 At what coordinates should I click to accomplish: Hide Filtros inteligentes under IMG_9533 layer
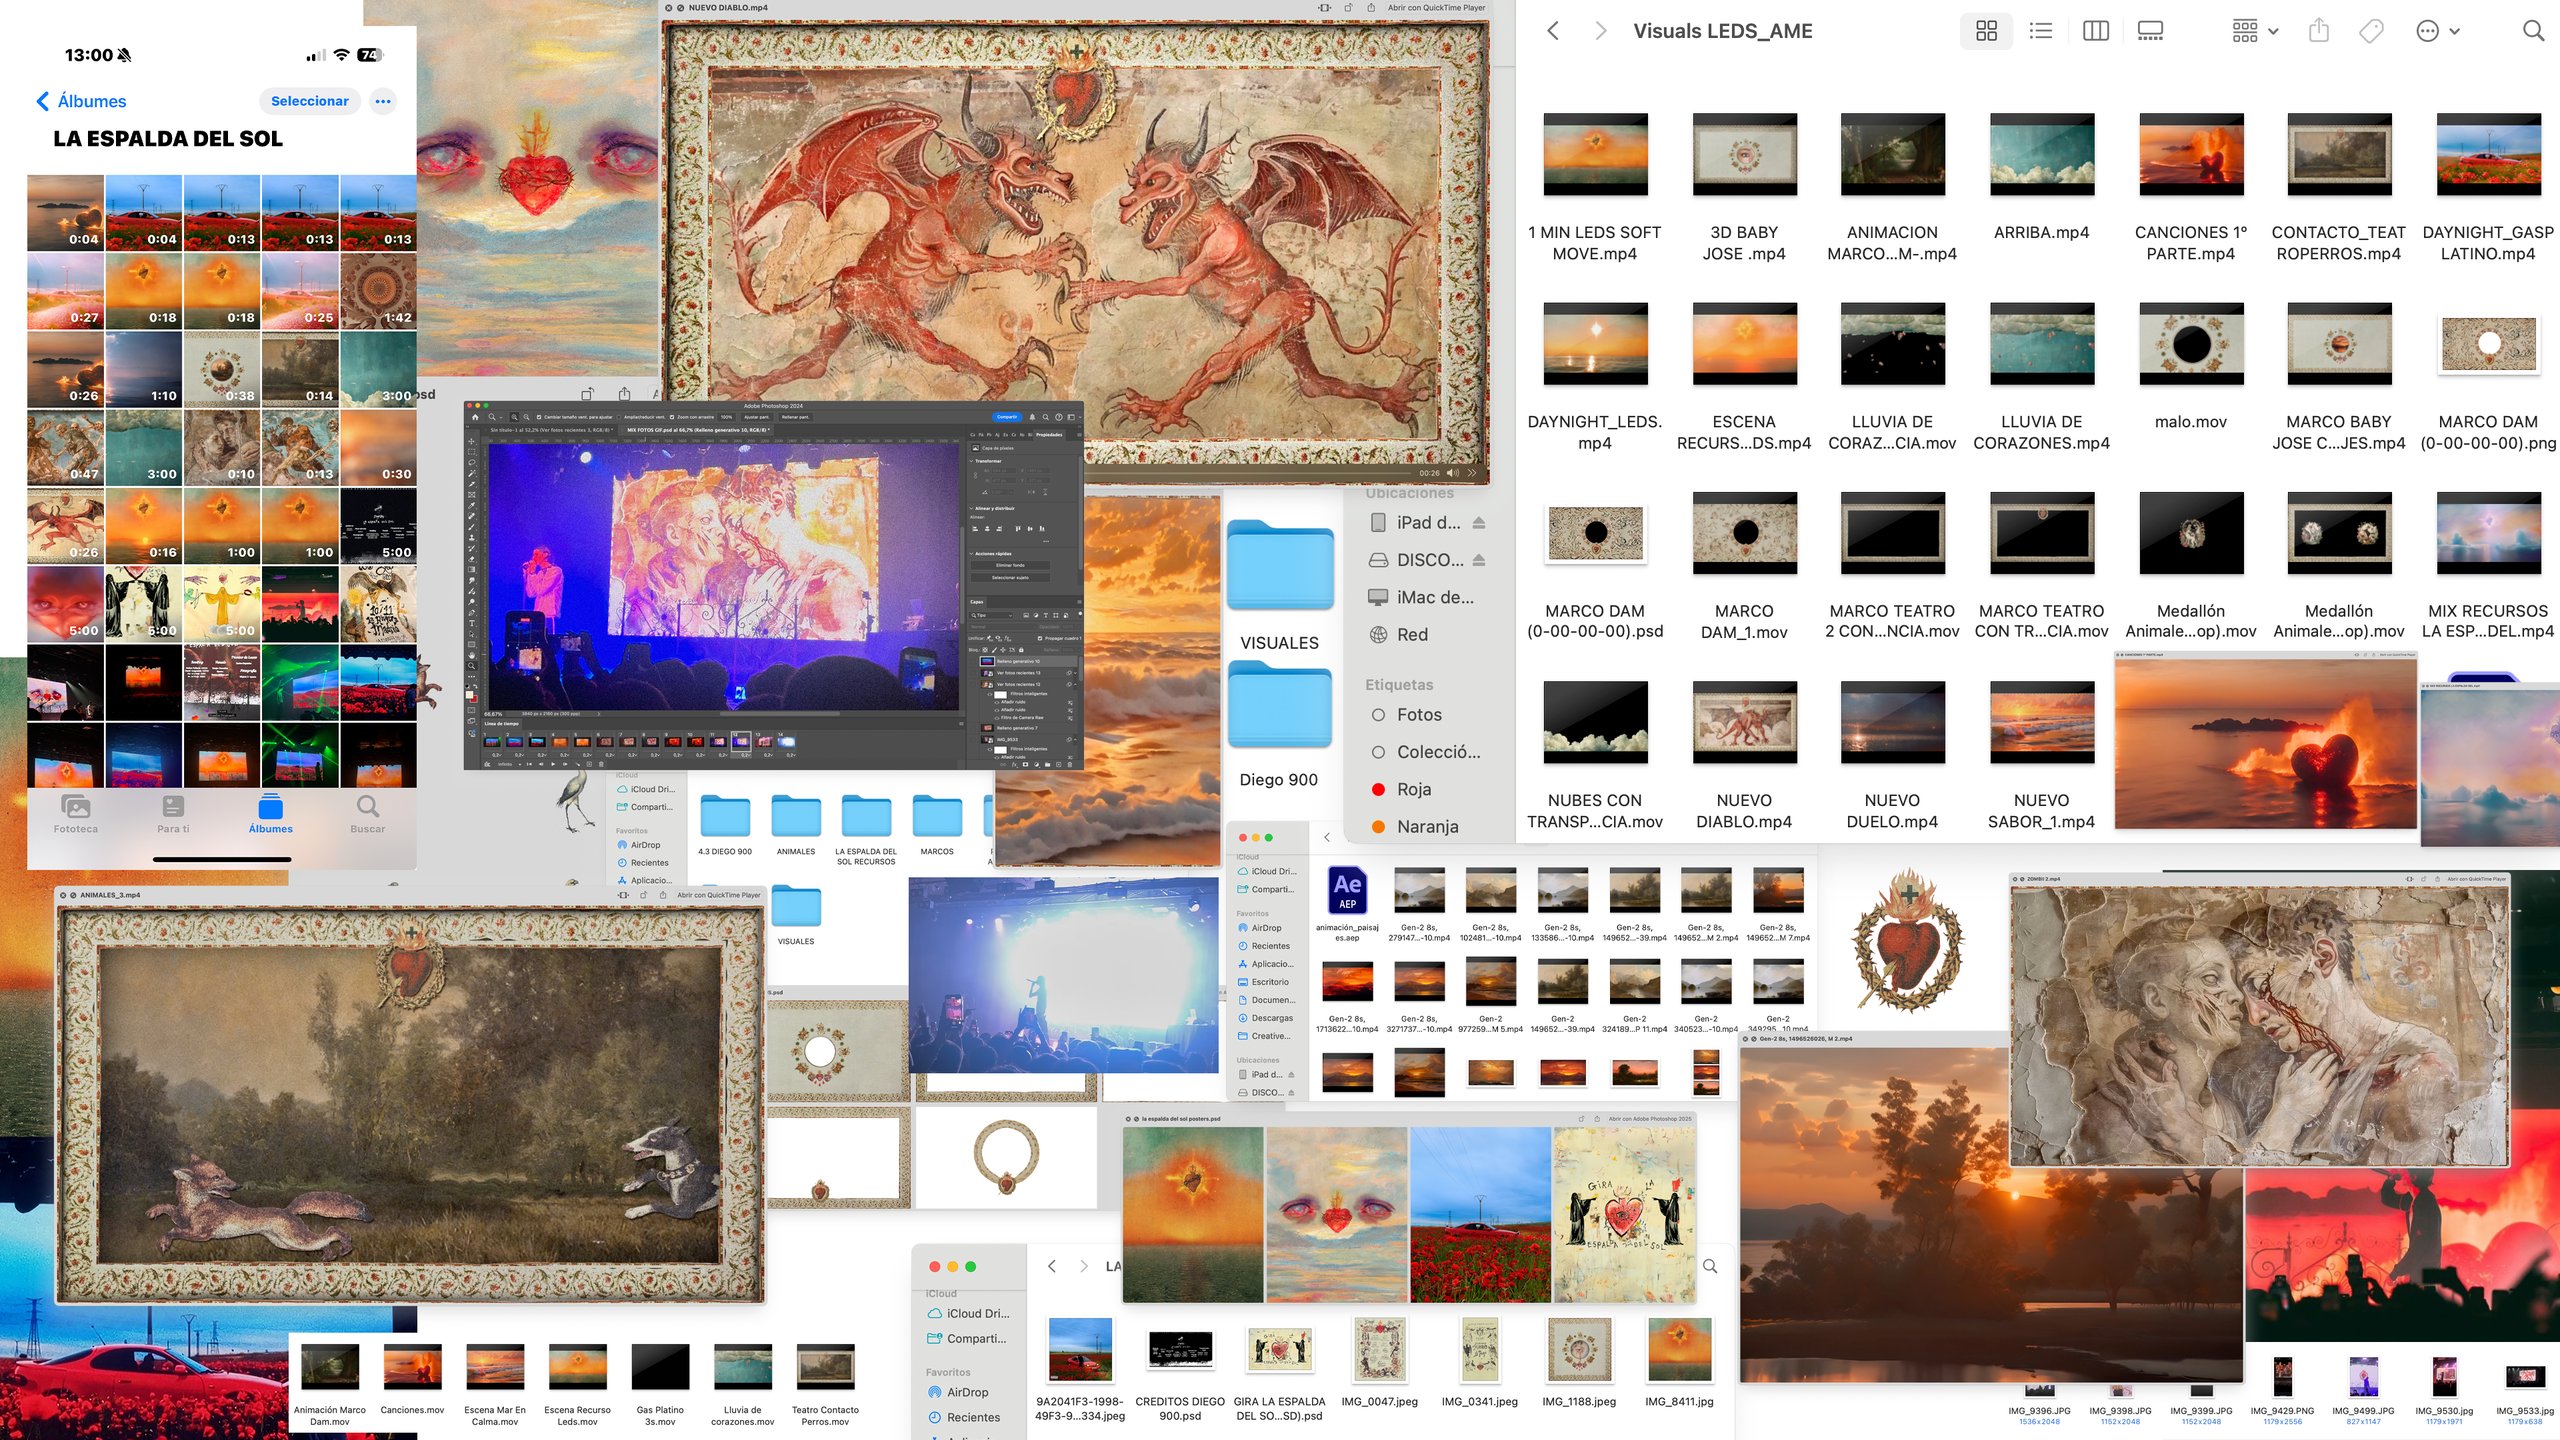990,749
